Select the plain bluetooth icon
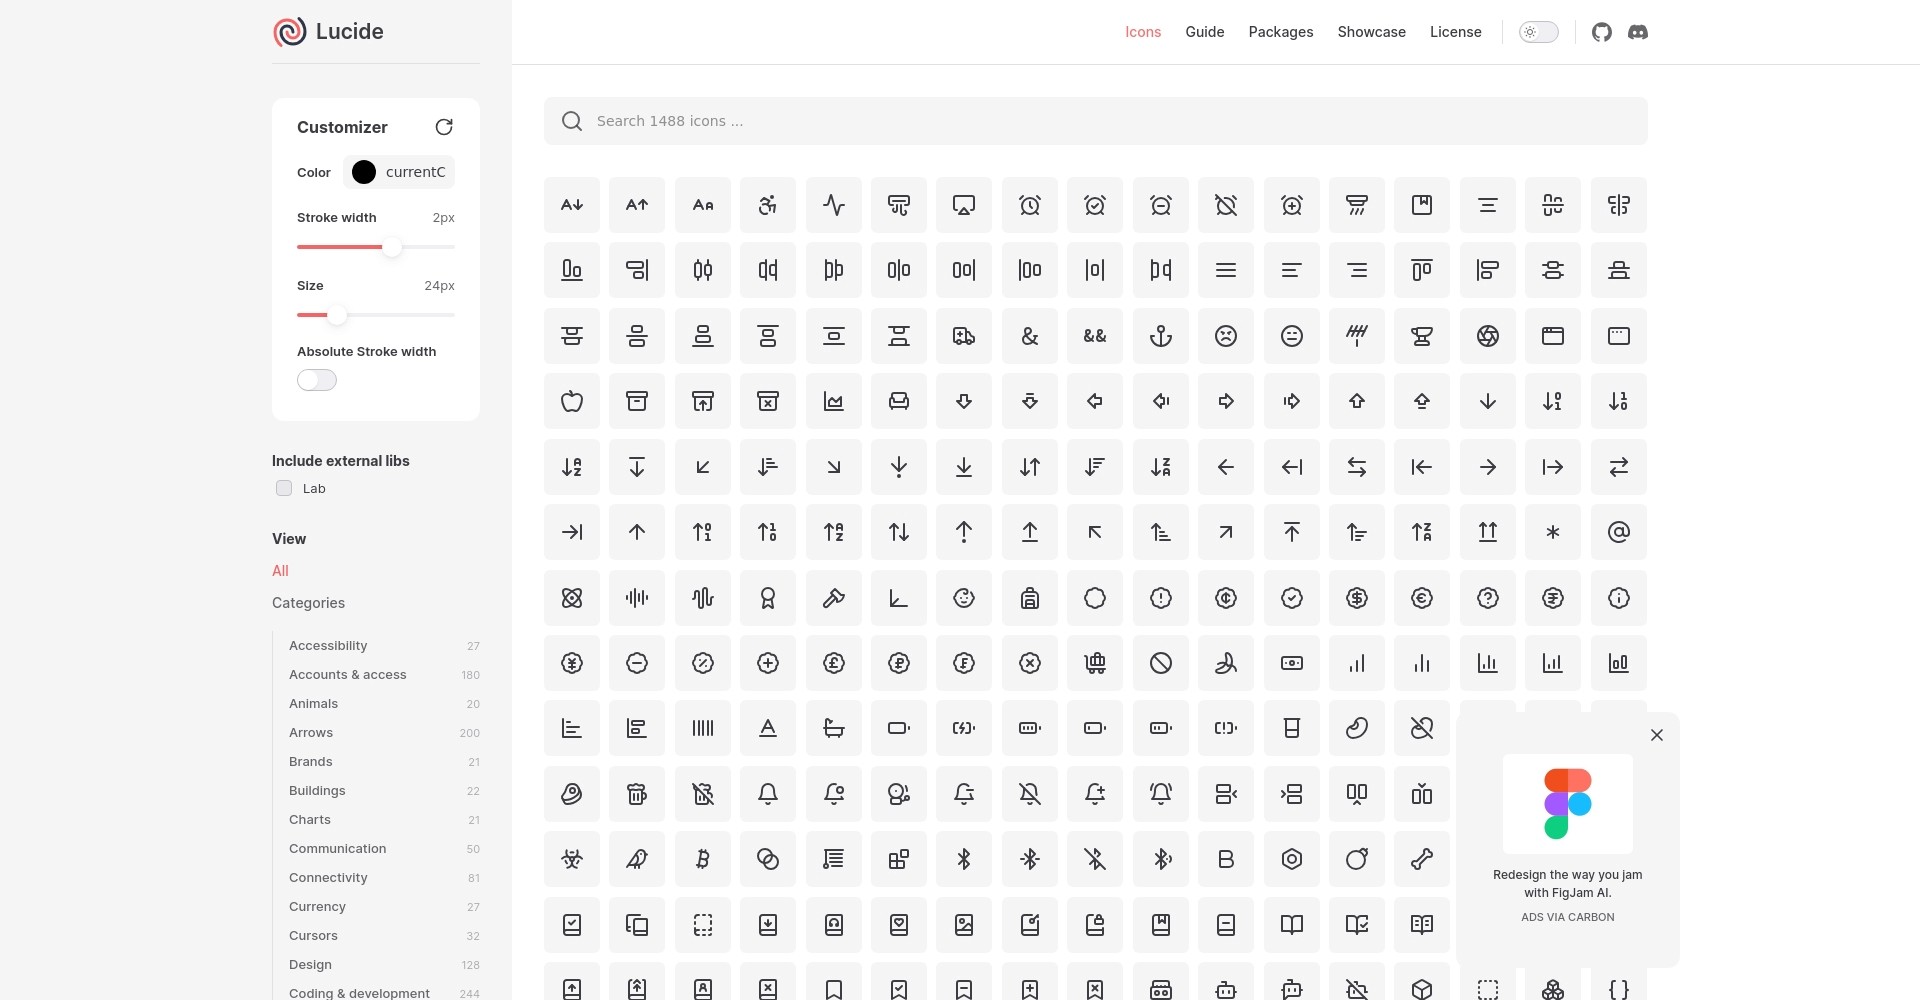The image size is (1920, 1000). click(964, 859)
